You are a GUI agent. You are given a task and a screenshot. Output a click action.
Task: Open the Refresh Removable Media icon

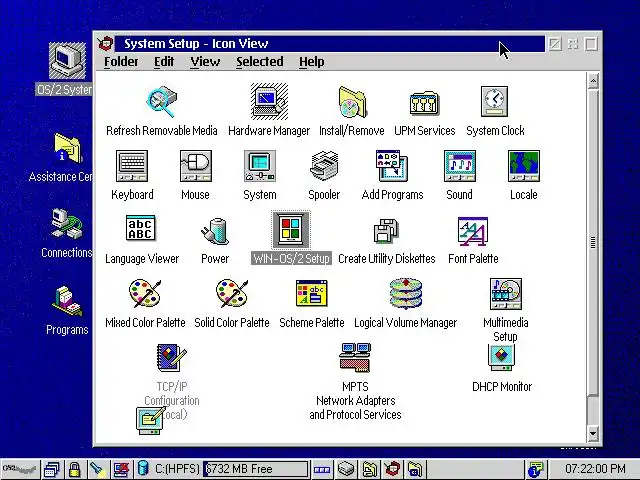162,102
